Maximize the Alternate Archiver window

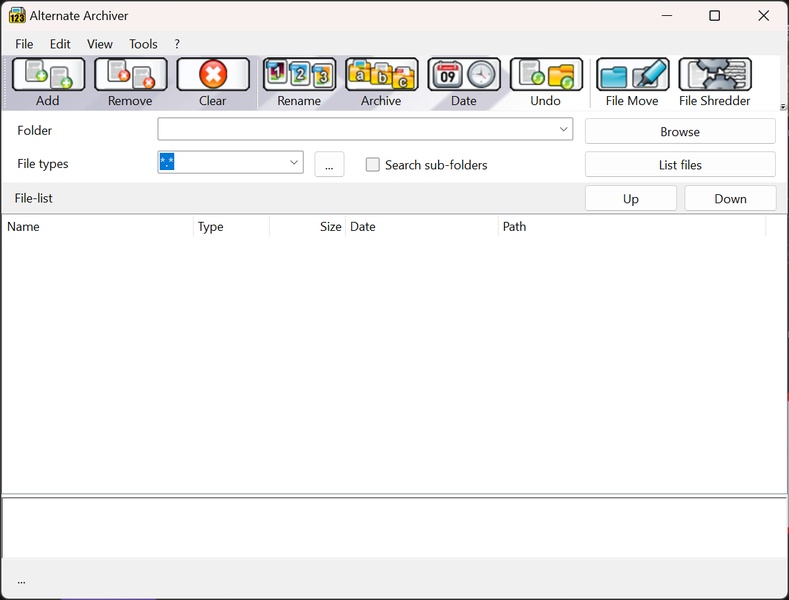click(715, 16)
